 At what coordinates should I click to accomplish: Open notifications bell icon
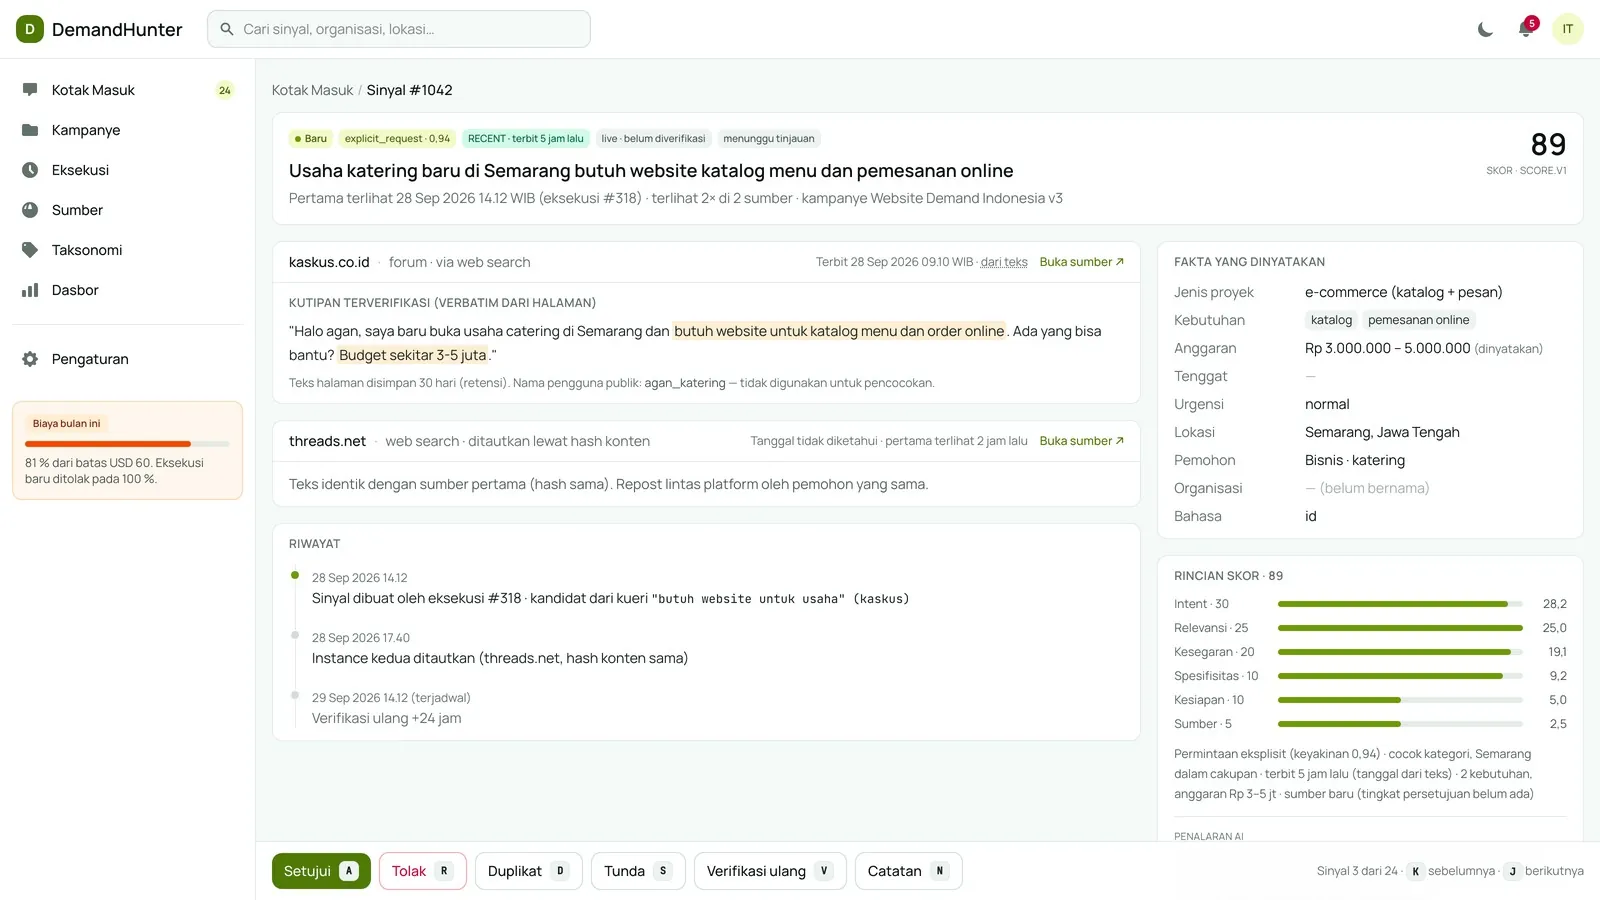pyautogui.click(x=1525, y=29)
